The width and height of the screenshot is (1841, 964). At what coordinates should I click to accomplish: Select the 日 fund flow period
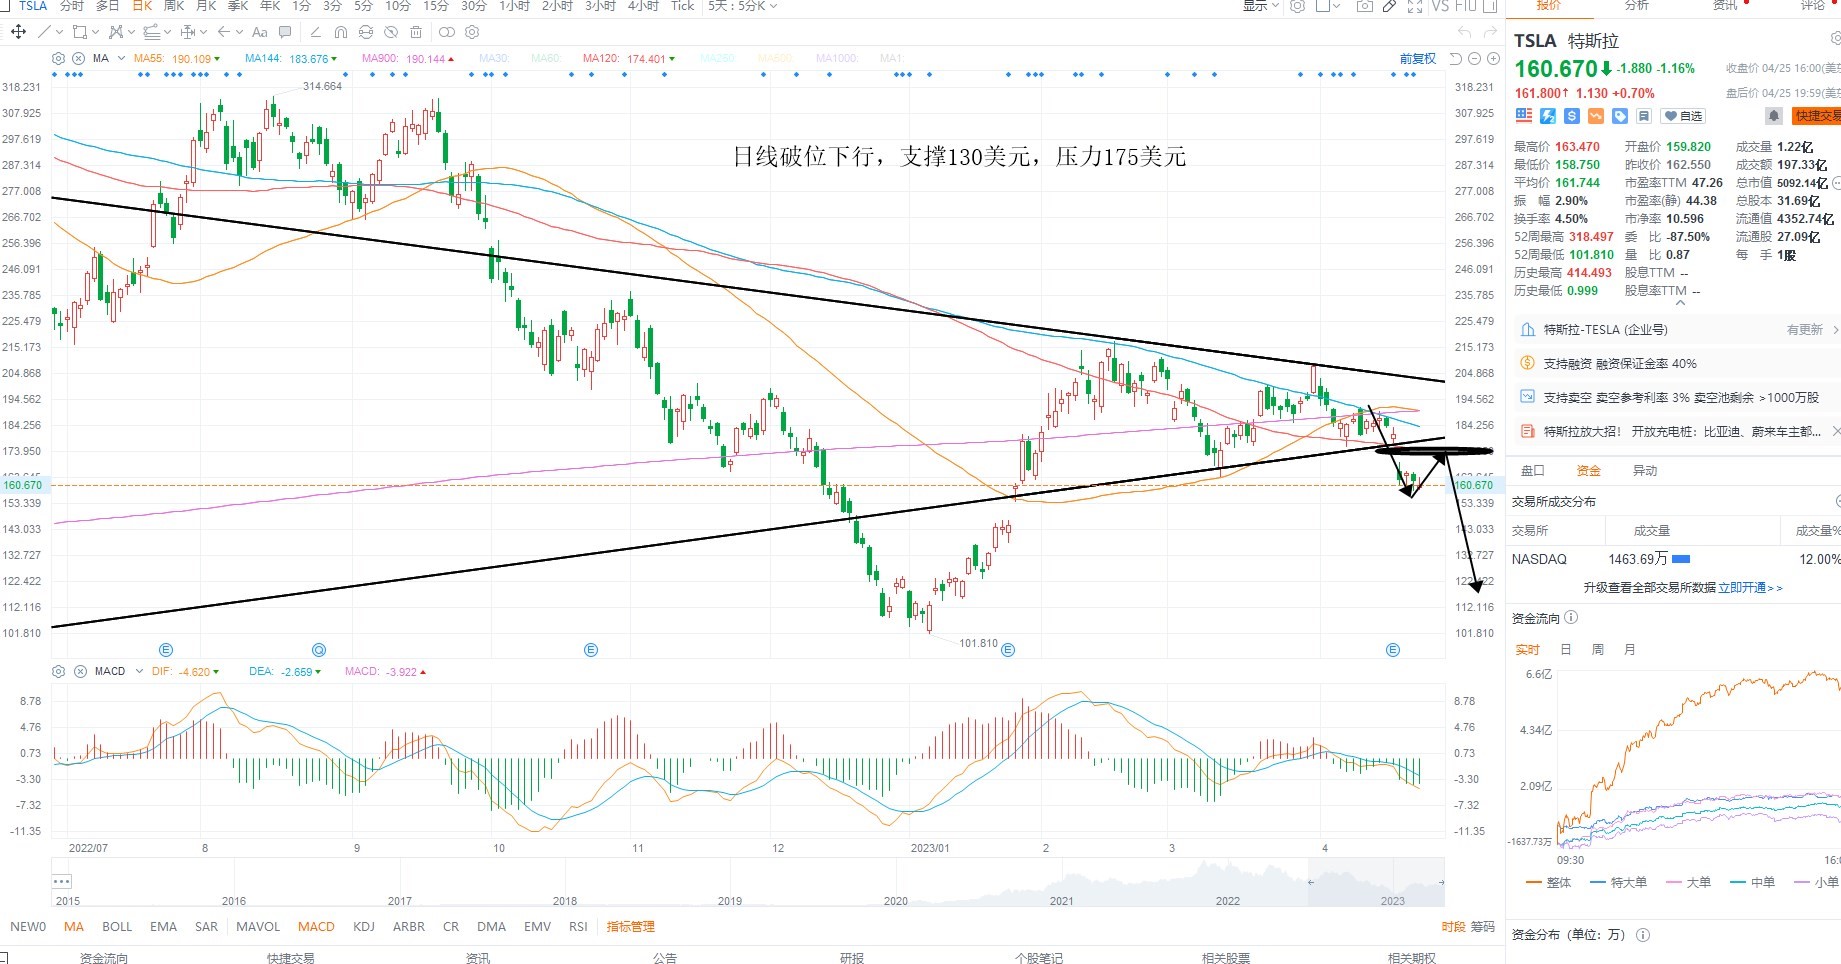click(x=1566, y=650)
